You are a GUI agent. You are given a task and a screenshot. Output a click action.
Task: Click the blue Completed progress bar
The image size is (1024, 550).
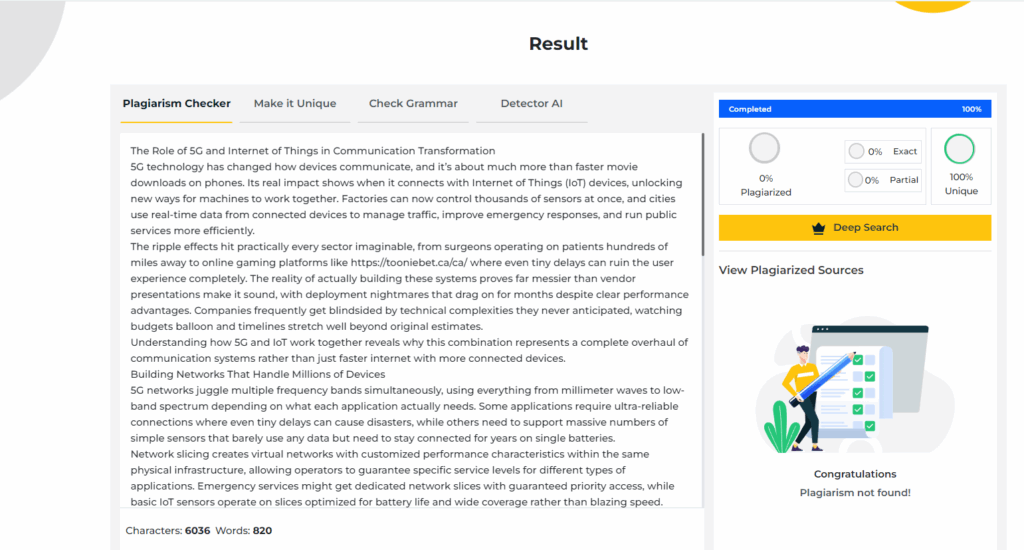pos(855,109)
